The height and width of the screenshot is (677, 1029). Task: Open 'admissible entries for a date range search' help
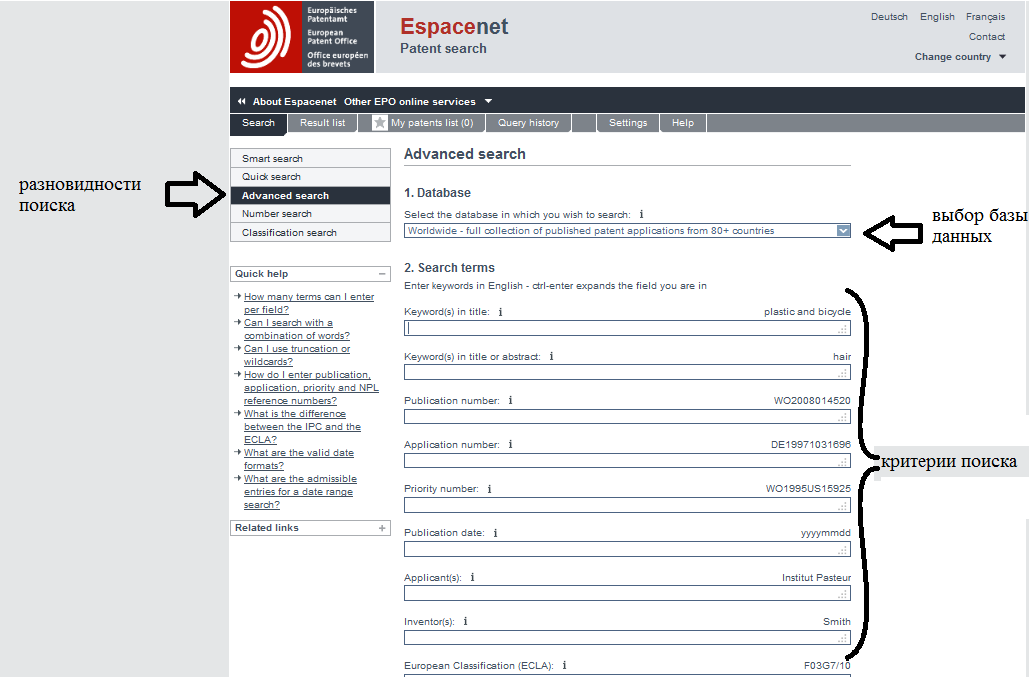pos(300,492)
